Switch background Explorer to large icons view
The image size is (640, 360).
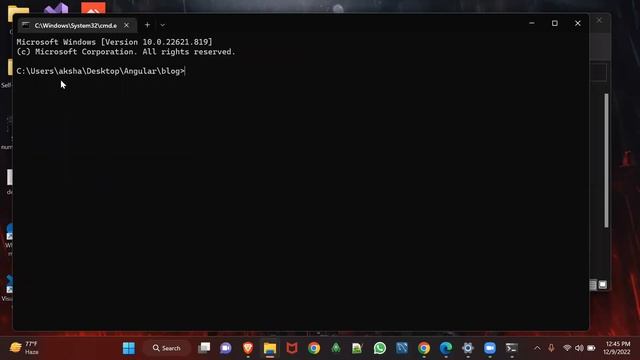click(x=603, y=284)
